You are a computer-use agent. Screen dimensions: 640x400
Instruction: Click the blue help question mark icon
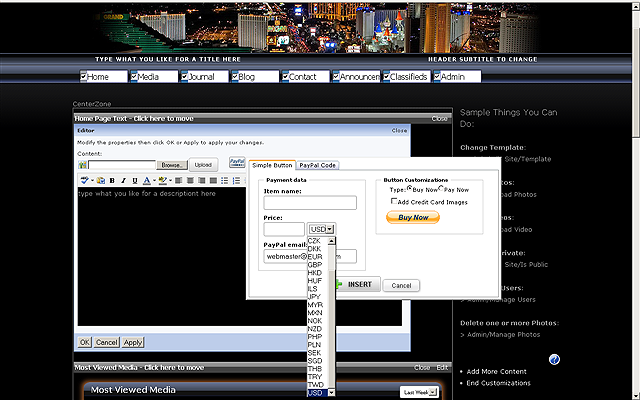pyautogui.click(x=554, y=359)
